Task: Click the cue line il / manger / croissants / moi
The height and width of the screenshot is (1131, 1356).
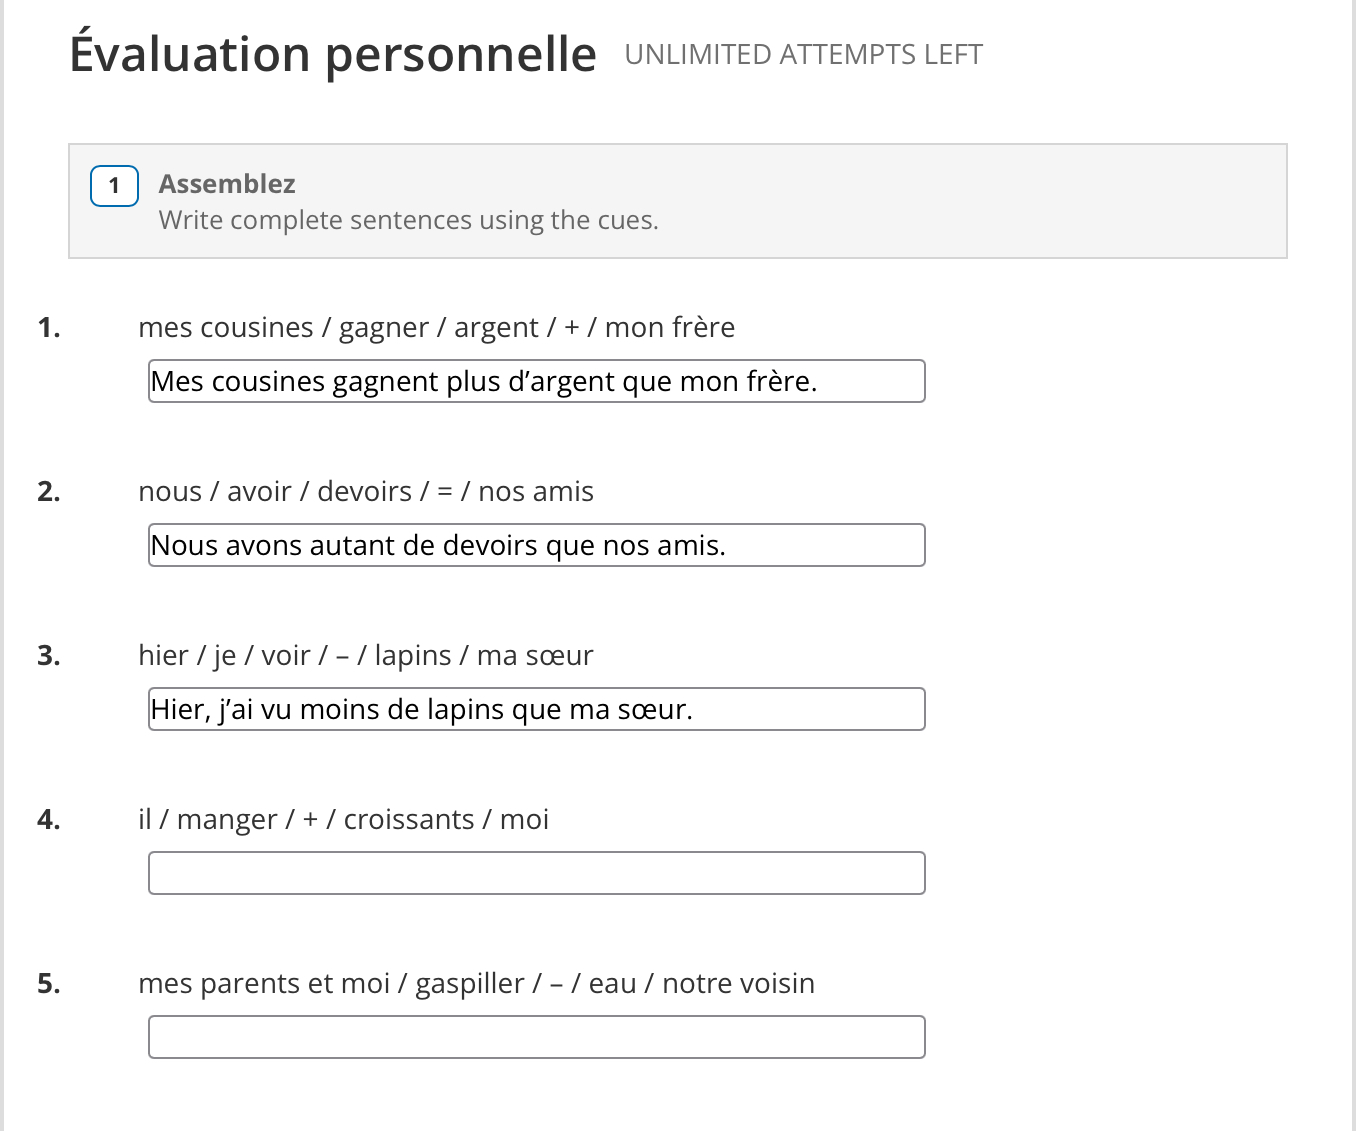Action: click(343, 819)
